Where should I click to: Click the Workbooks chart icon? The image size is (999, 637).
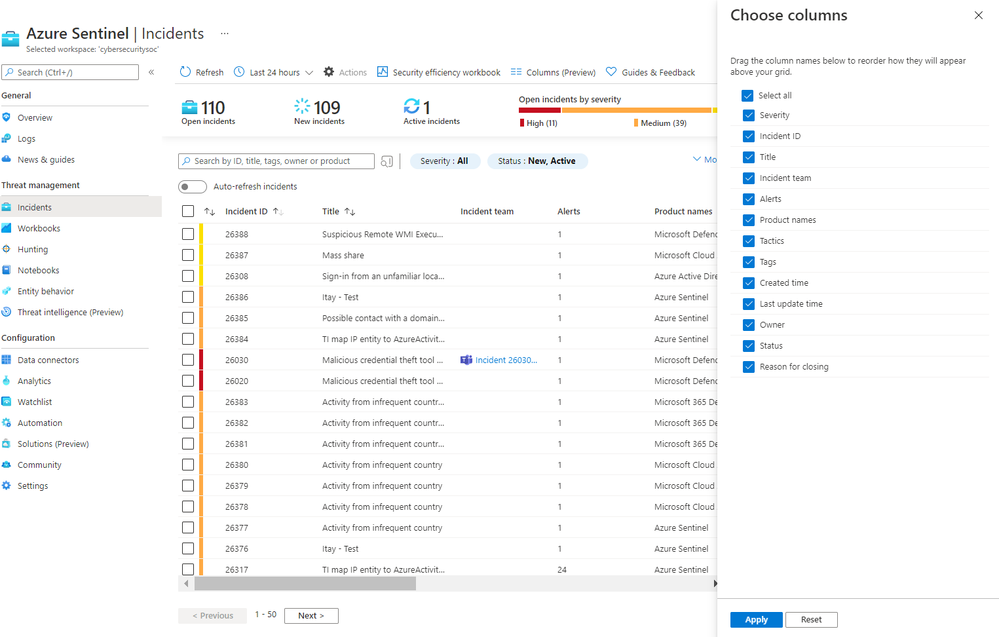(6, 228)
